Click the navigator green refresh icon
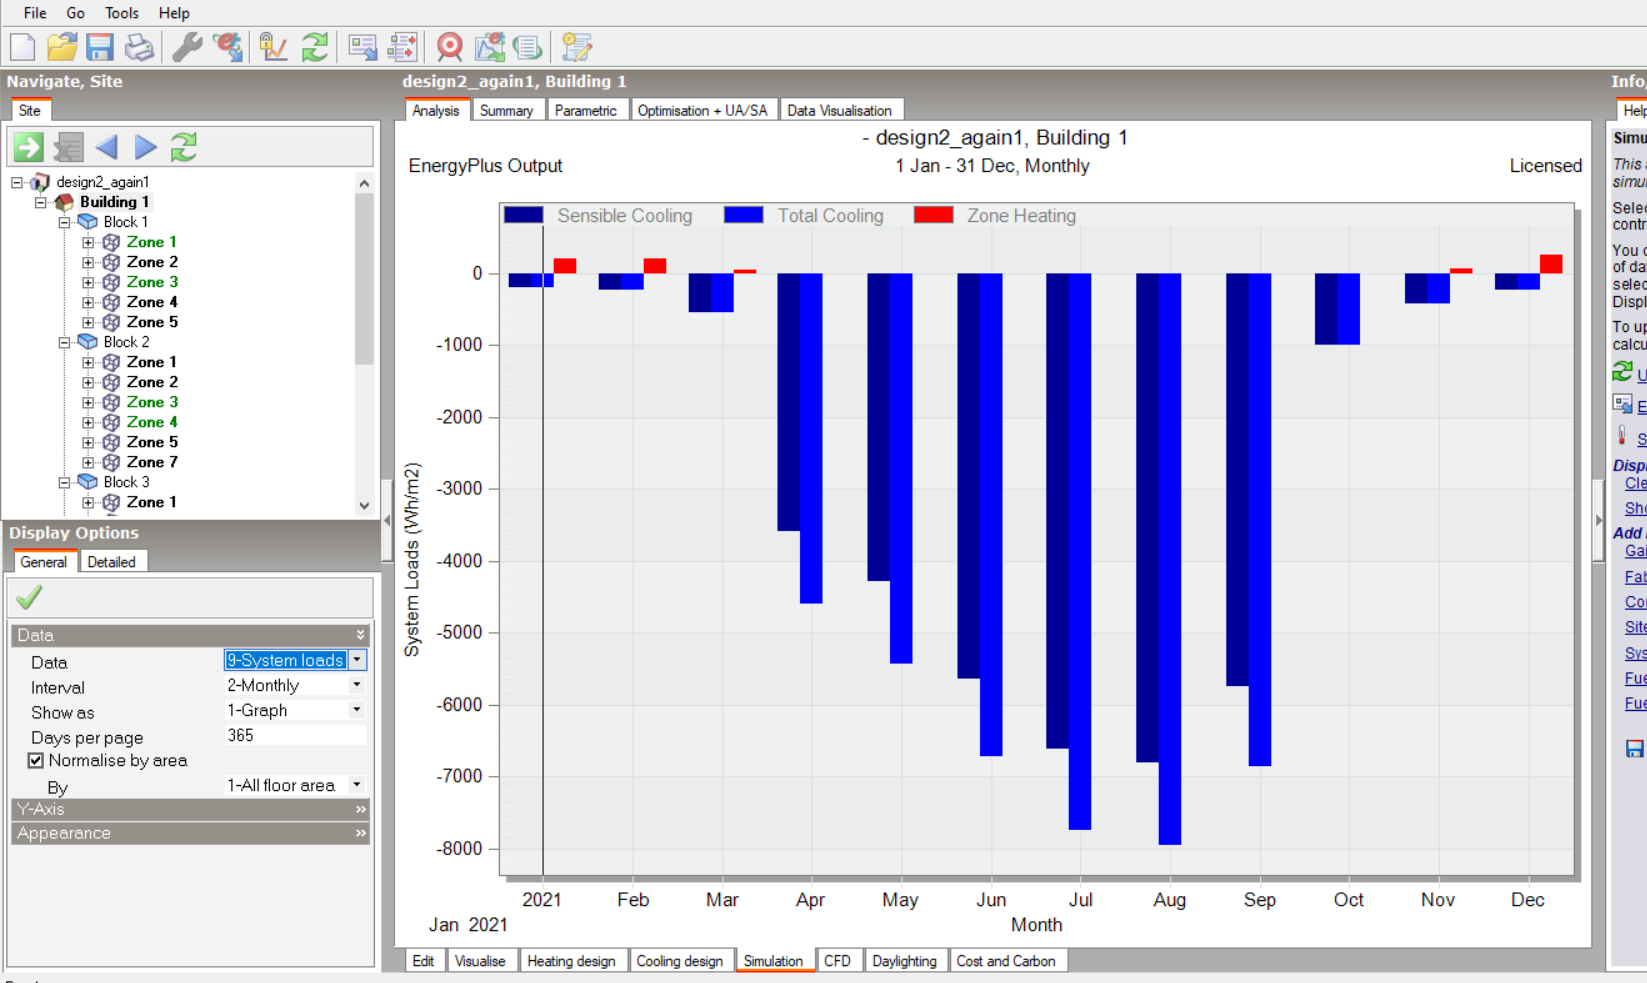Viewport: 1647px width, 983px height. [x=184, y=148]
